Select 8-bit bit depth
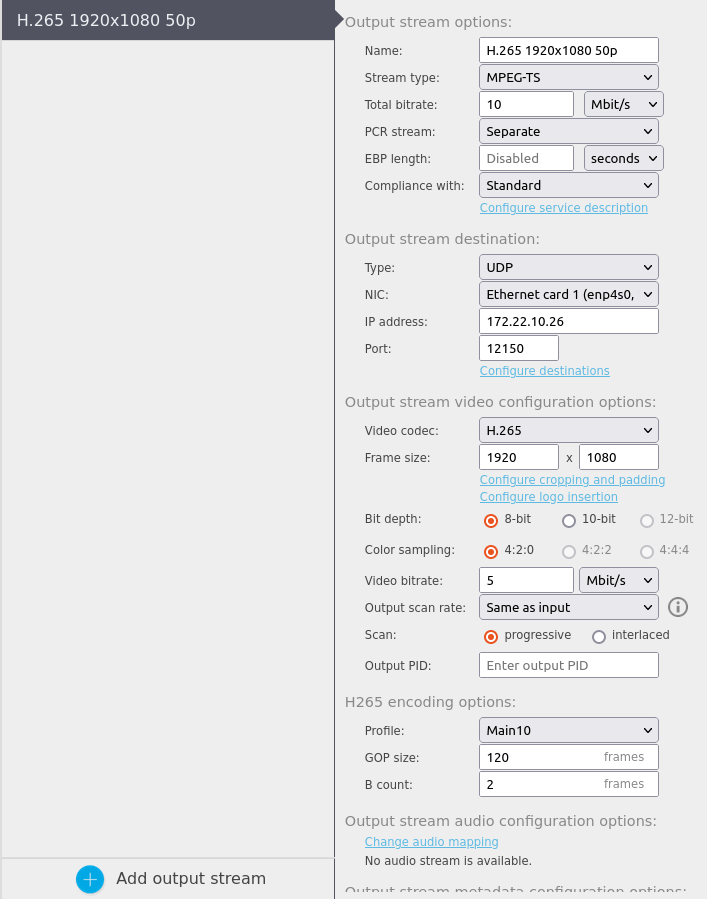The width and height of the screenshot is (707, 899). 491,521
